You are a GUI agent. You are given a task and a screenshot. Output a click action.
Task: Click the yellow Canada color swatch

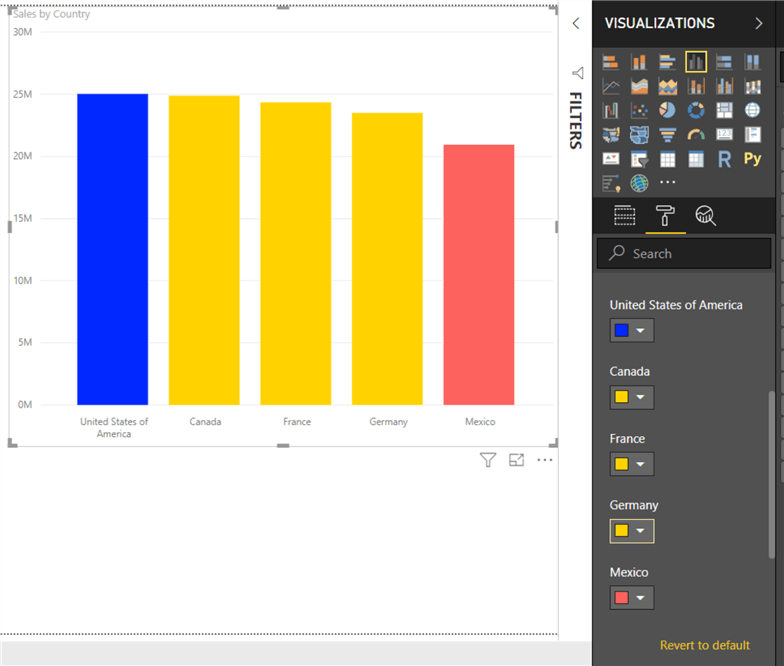click(x=622, y=397)
